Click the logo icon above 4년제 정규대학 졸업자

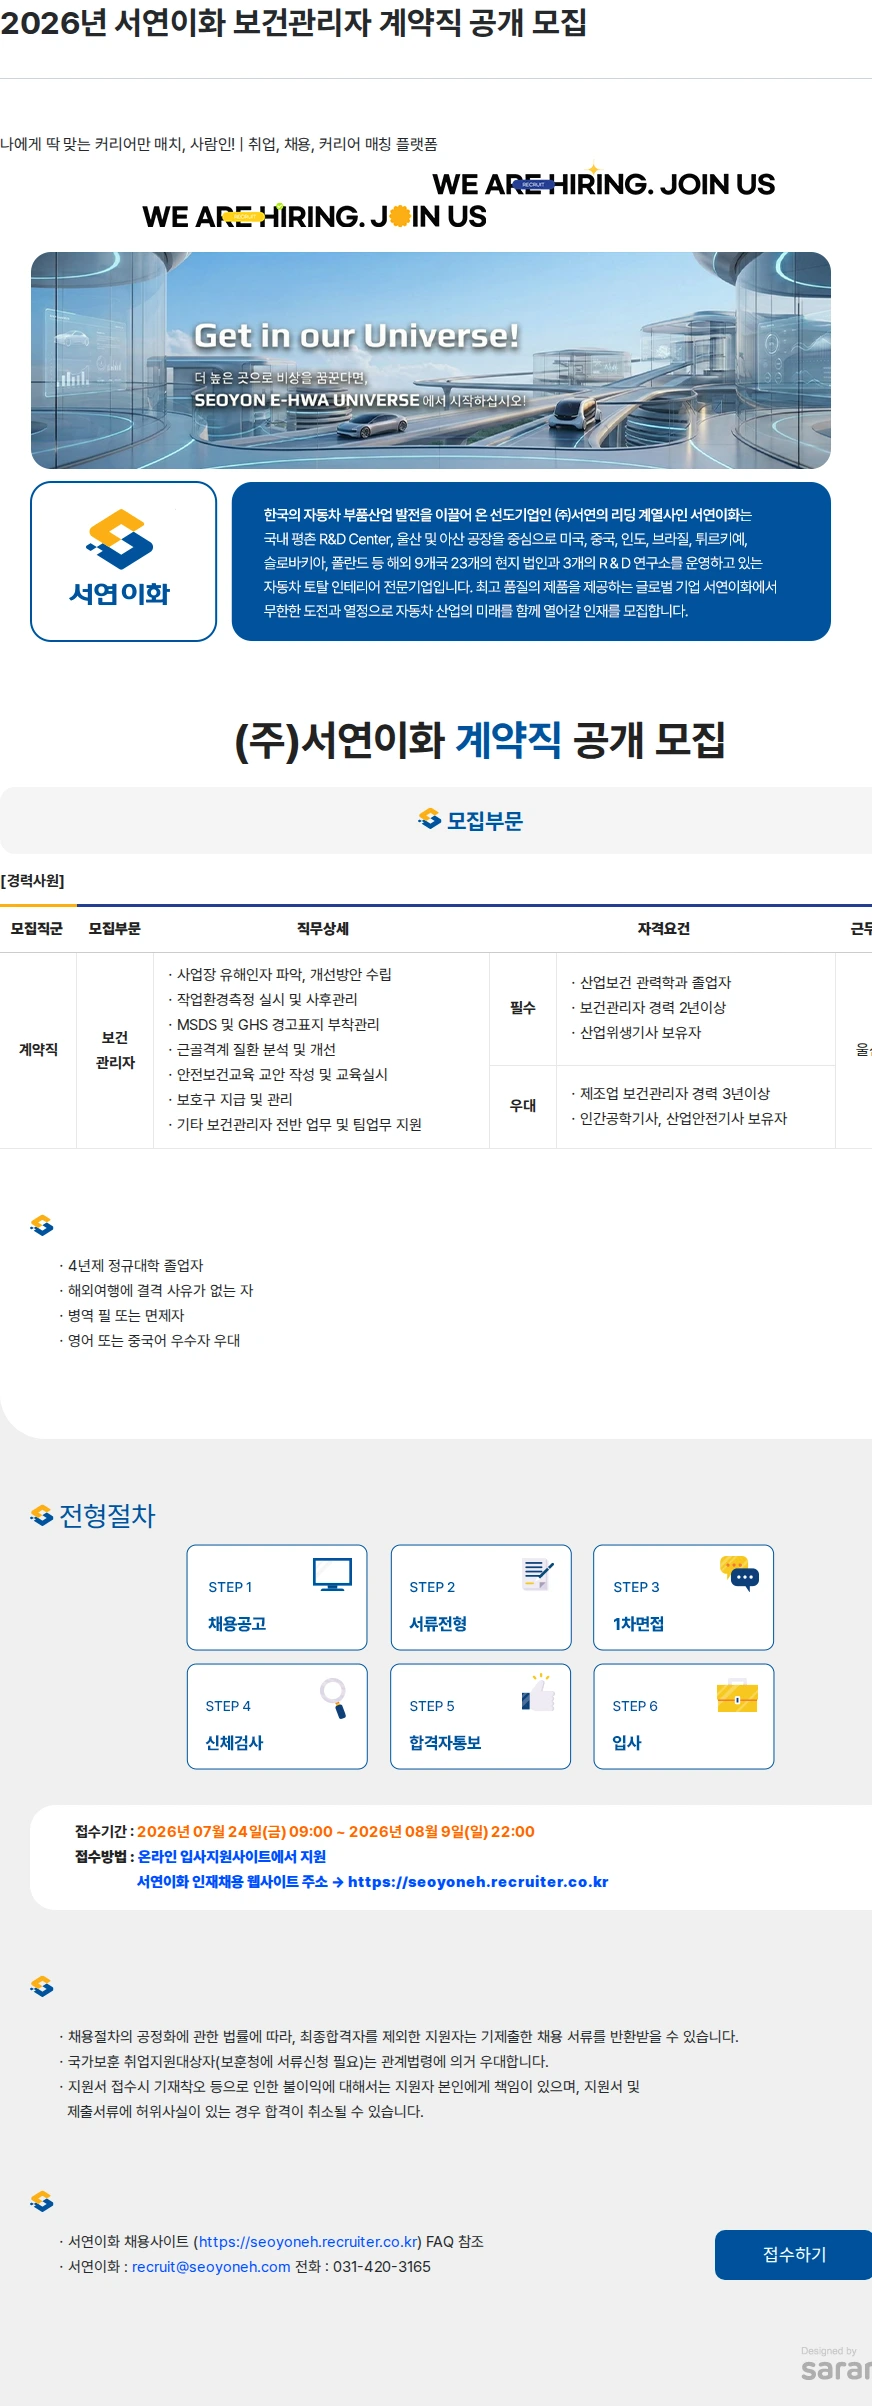[41, 1225]
